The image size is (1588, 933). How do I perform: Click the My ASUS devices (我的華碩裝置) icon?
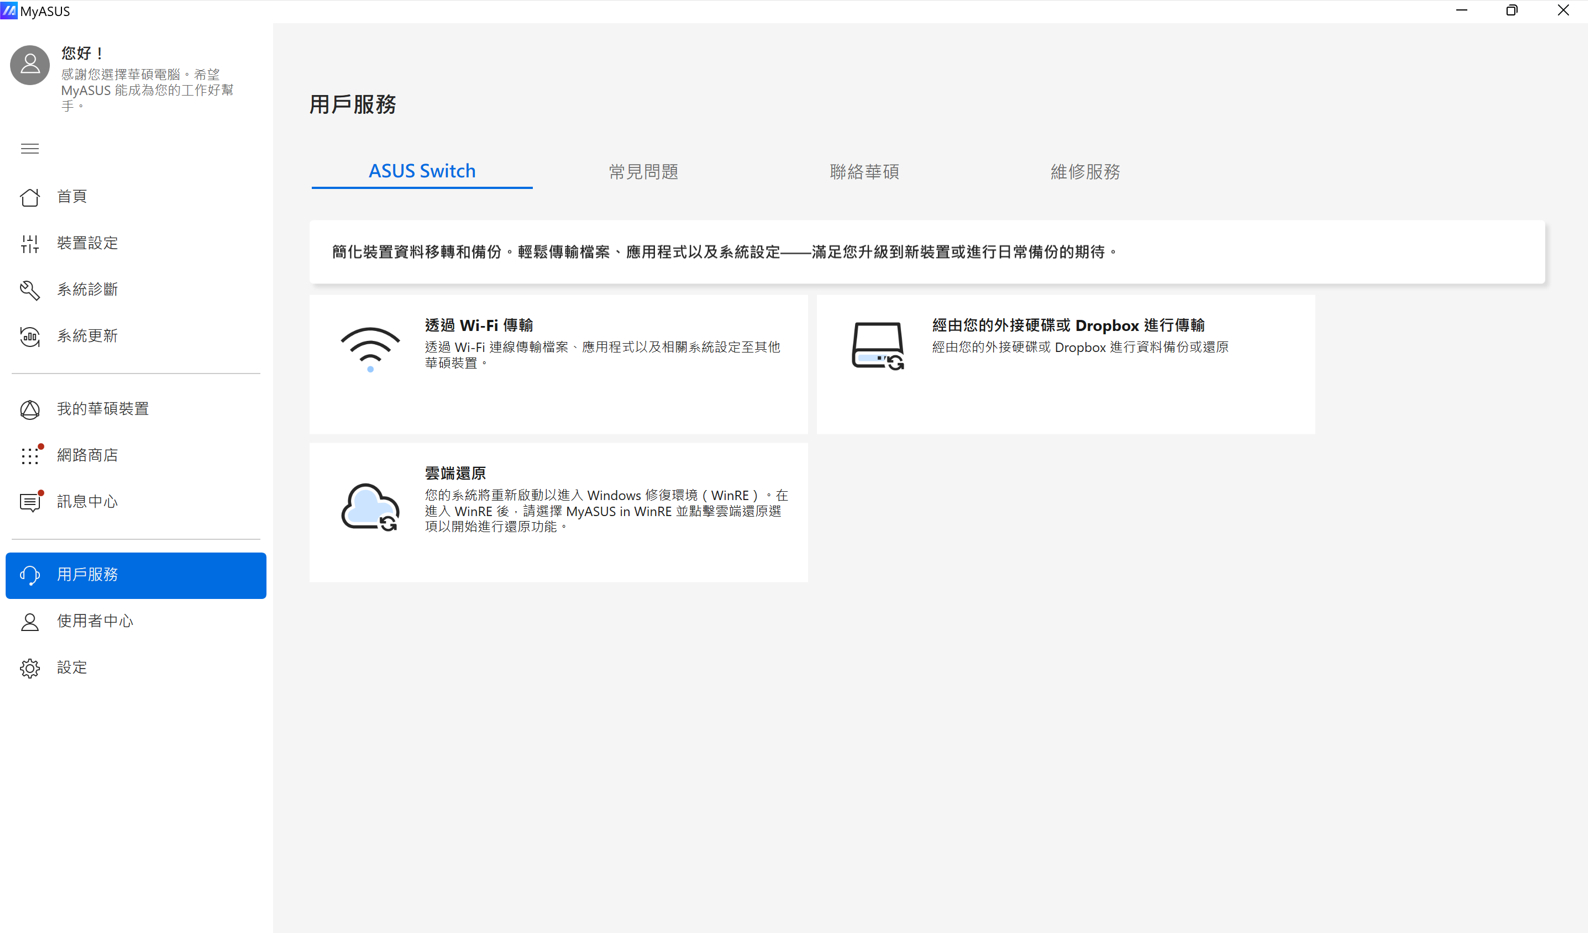30,409
